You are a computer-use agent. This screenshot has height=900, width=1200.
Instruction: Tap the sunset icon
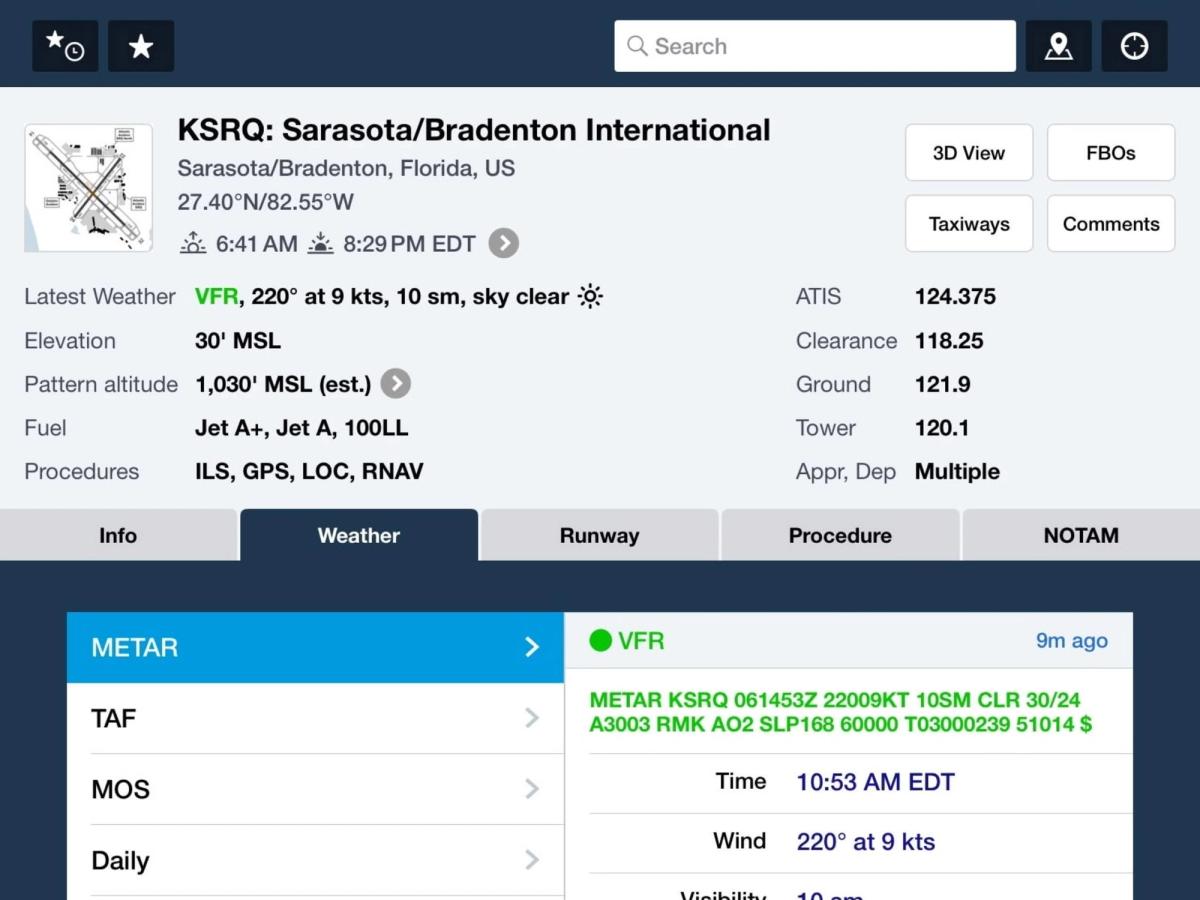tap(321, 243)
